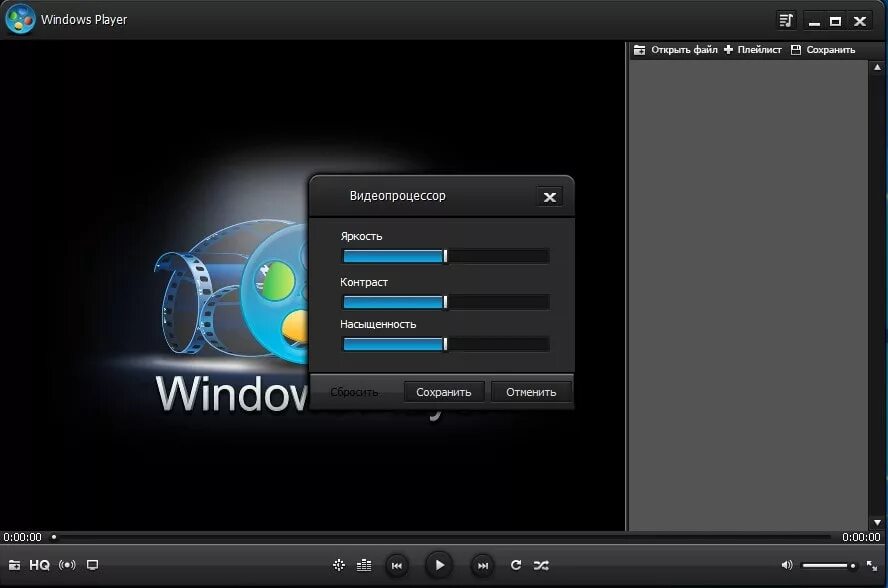Toggle repeat playback
Screen dimensions: 888x588
pyautogui.click(x=515, y=565)
